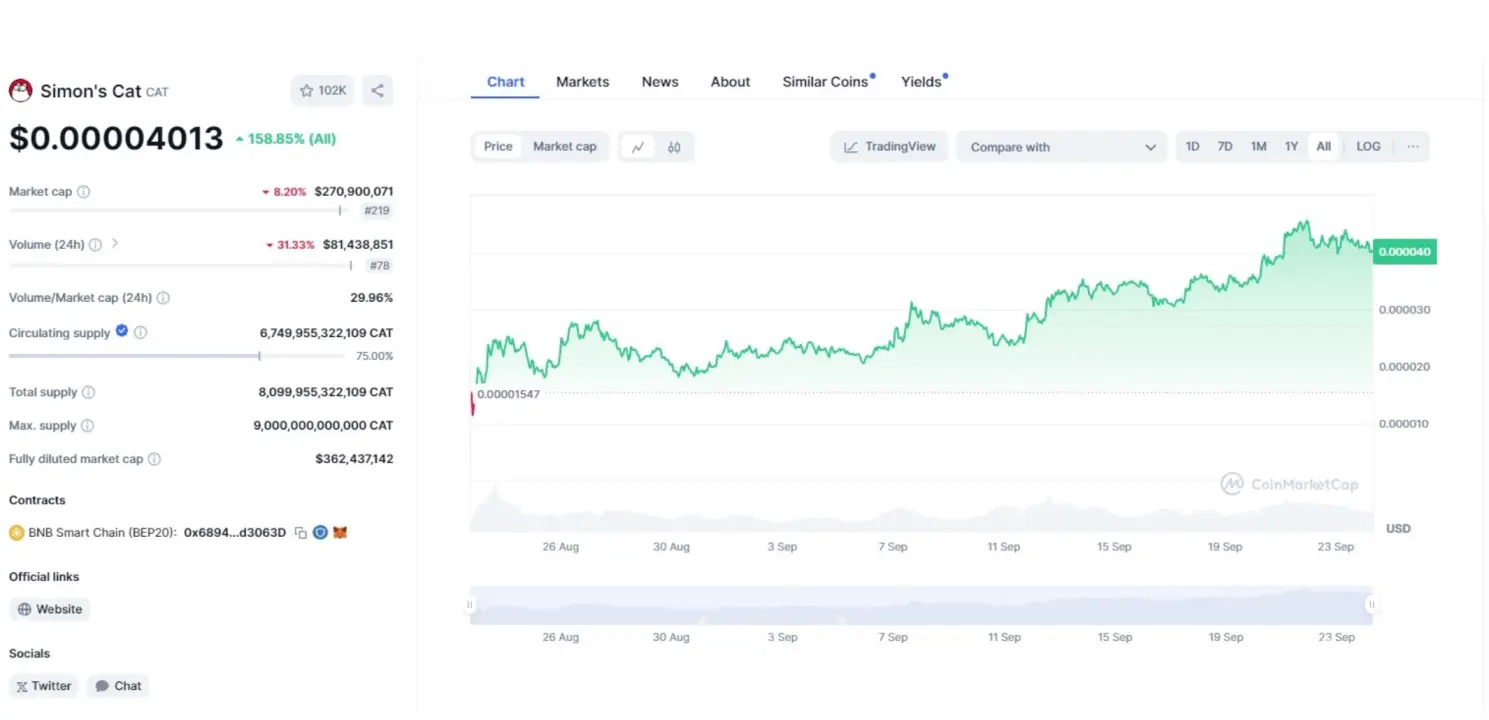Set chart range to 1D
1489x720 pixels.
pos(1192,147)
